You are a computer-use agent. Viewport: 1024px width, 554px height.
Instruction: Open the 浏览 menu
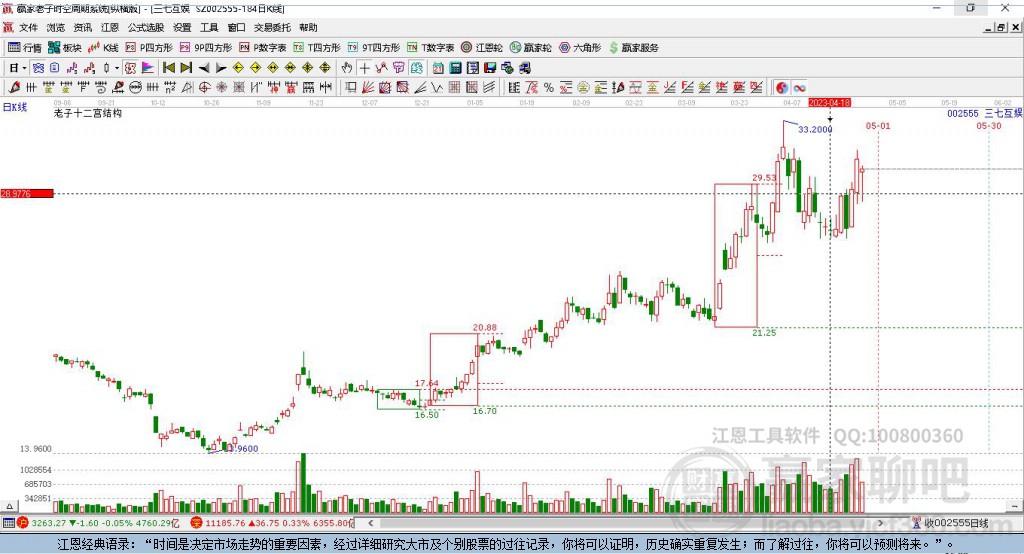pos(56,27)
